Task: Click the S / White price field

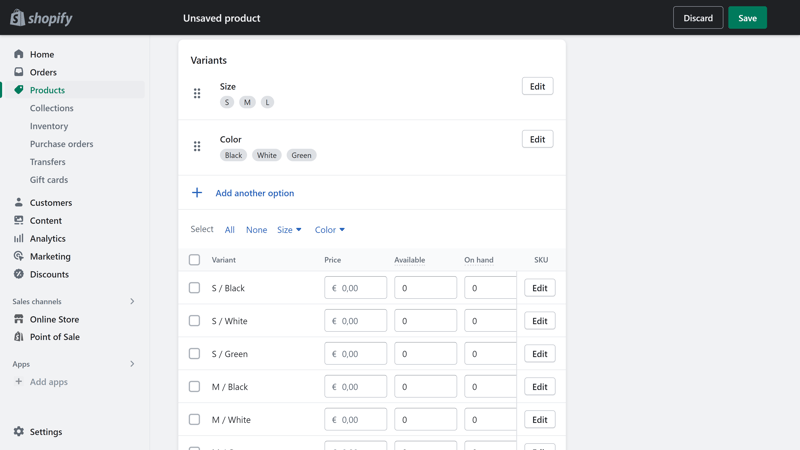Action: [356, 321]
